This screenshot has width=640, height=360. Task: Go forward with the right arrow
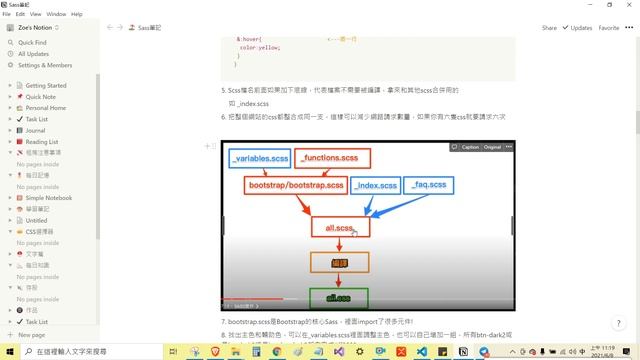[120, 27]
